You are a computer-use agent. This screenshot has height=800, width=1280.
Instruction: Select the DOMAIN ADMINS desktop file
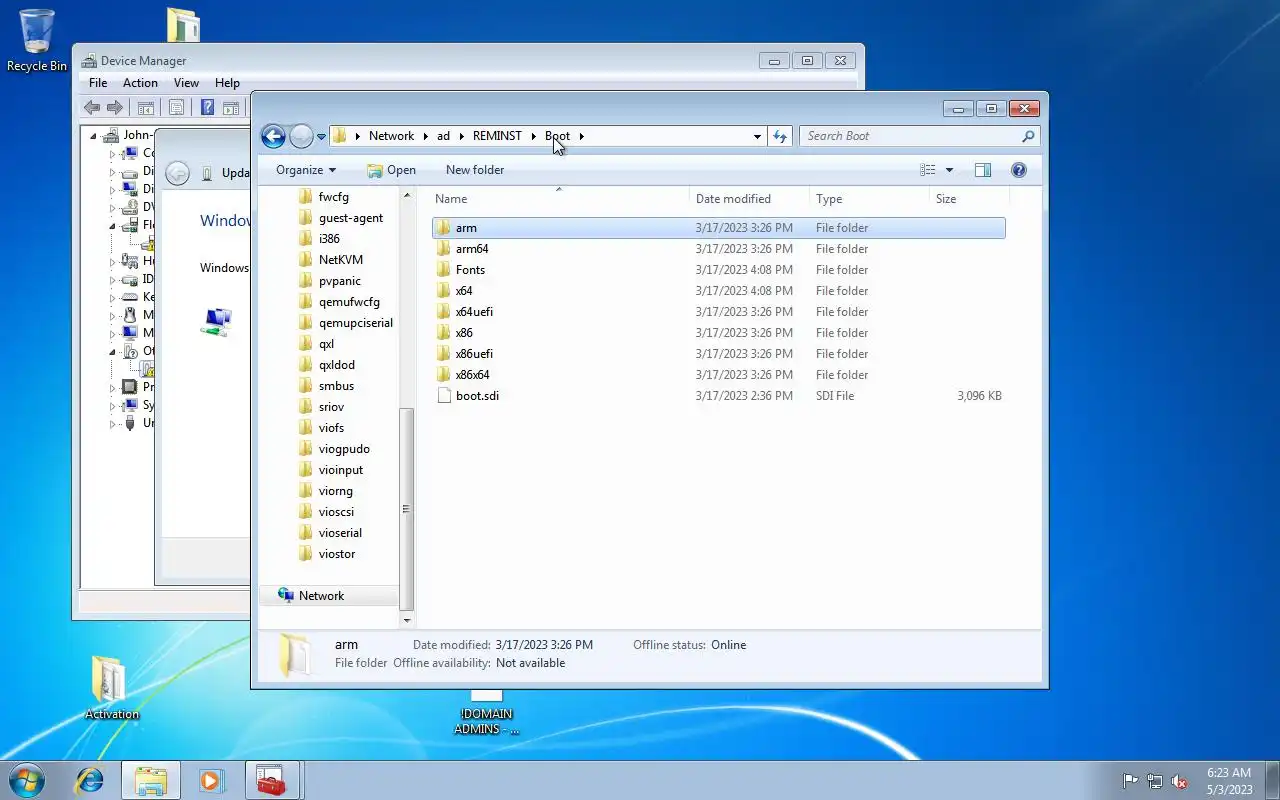486,712
